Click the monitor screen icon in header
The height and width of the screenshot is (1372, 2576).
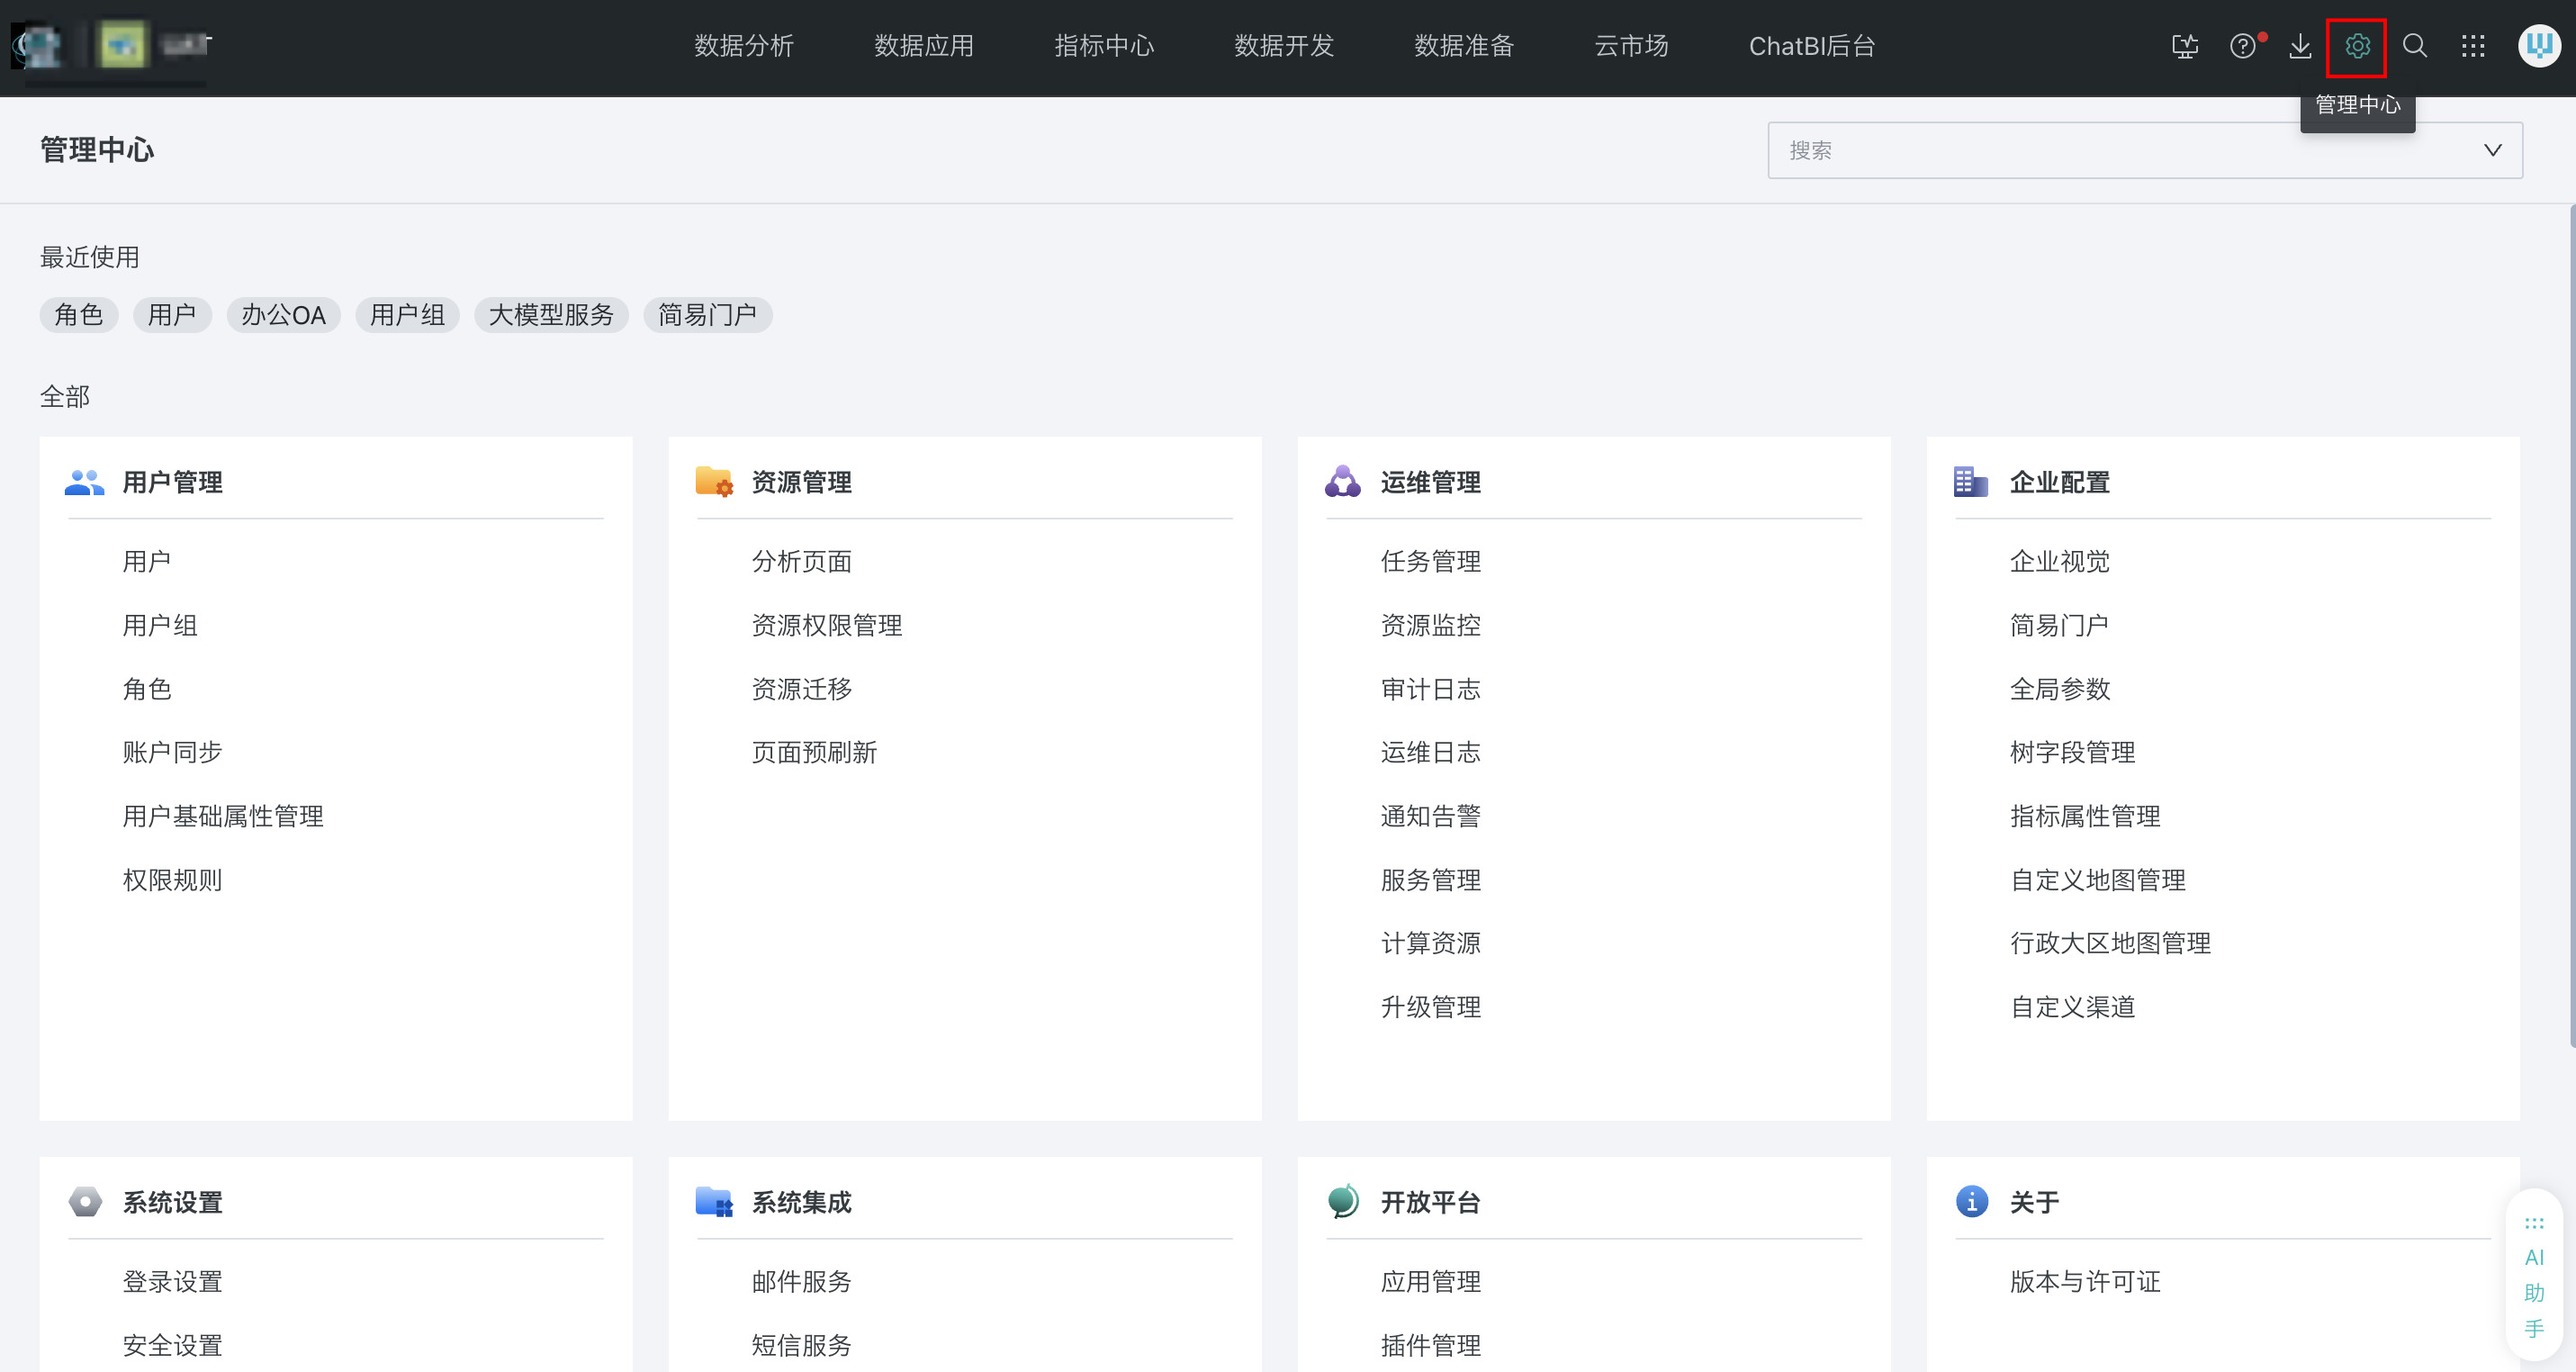[x=2185, y=46]
